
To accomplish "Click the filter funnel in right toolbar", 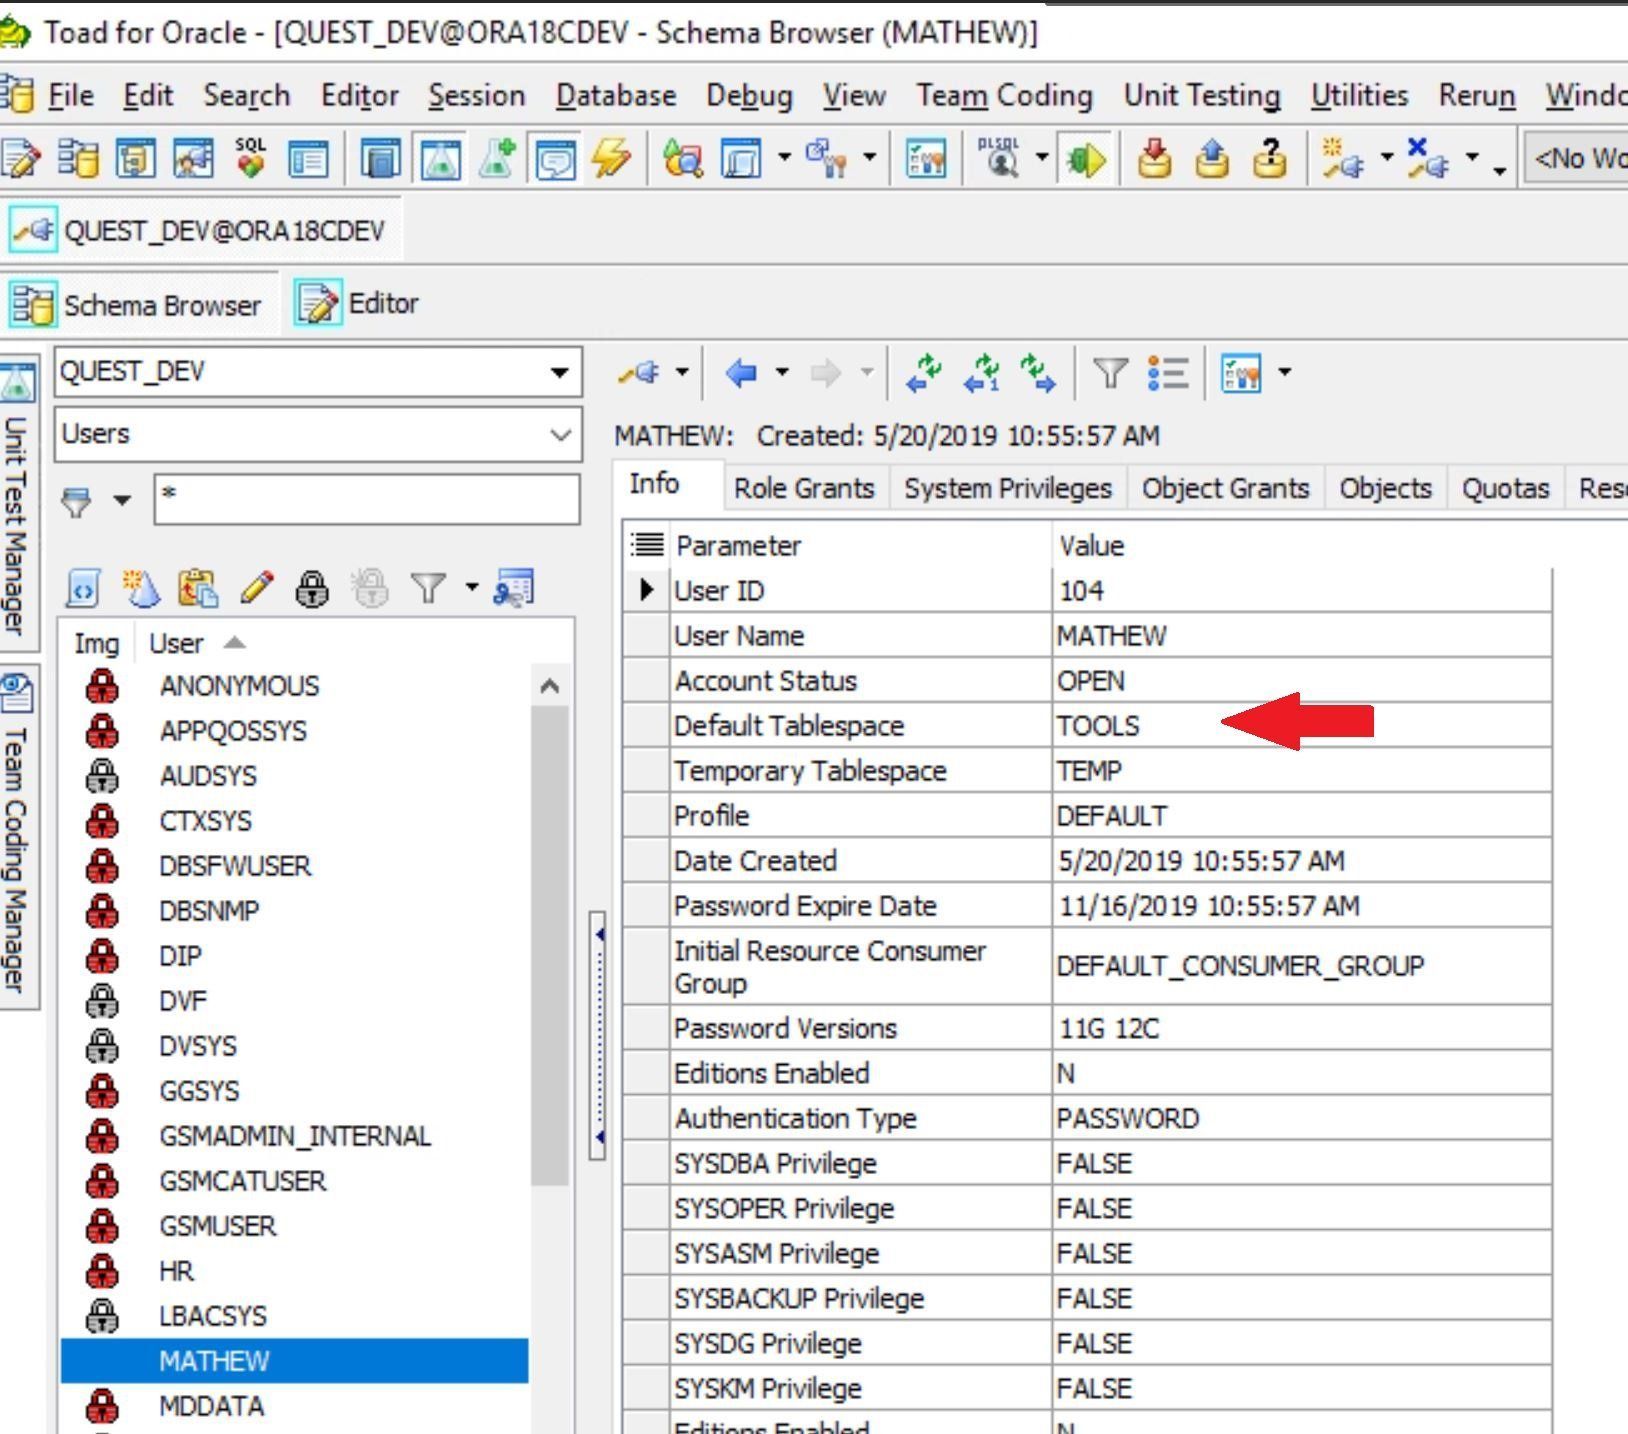I will 1110,373.
